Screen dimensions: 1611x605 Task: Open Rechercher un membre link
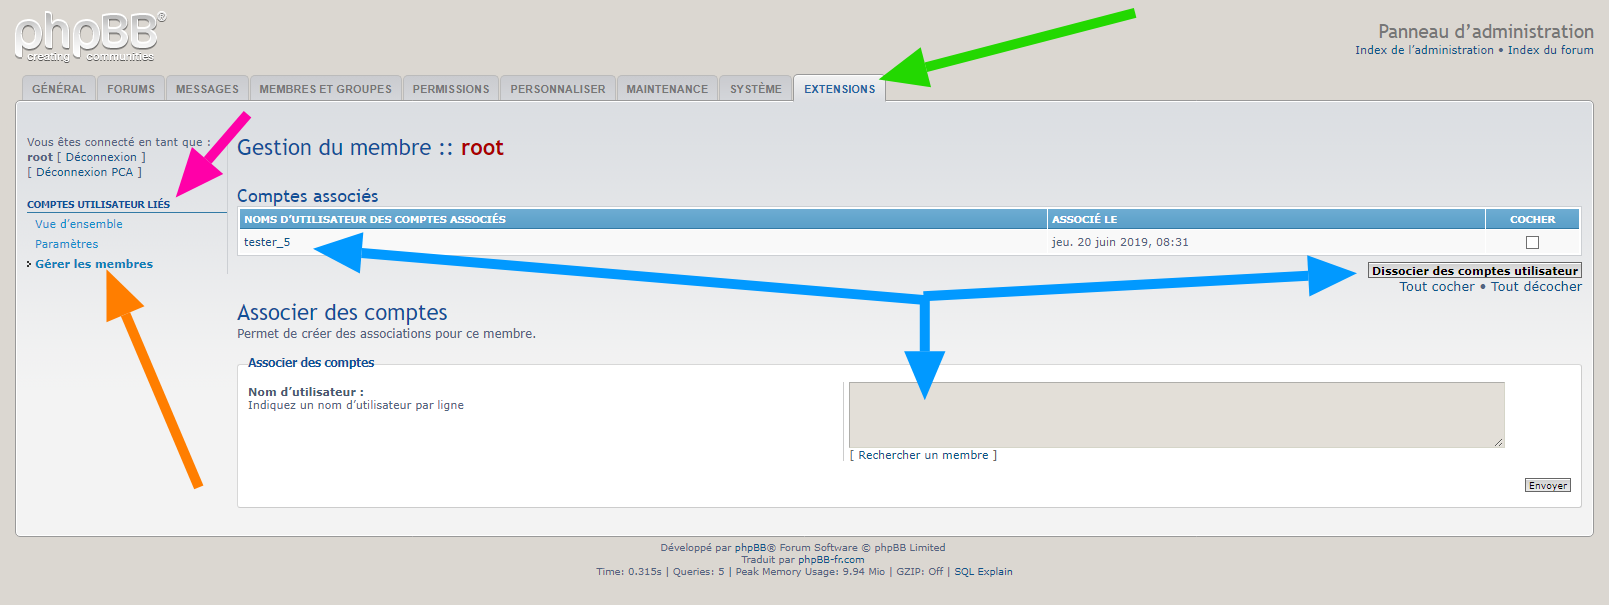coord(923,455)
